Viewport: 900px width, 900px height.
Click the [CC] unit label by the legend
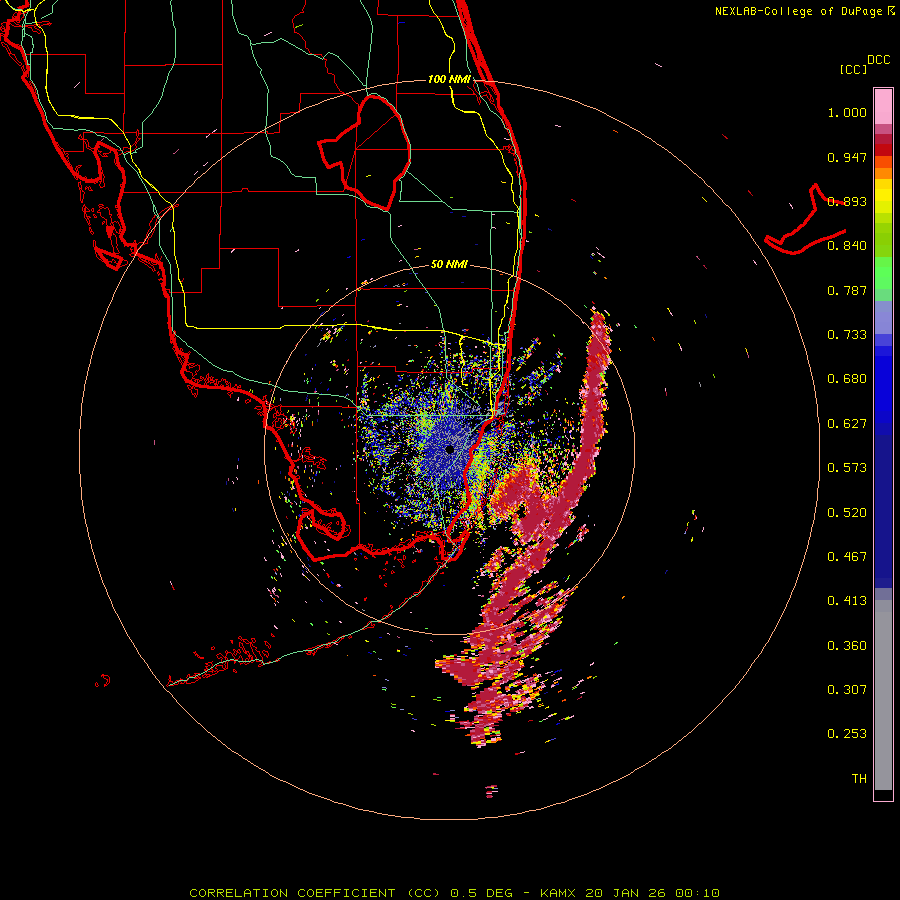853,69
